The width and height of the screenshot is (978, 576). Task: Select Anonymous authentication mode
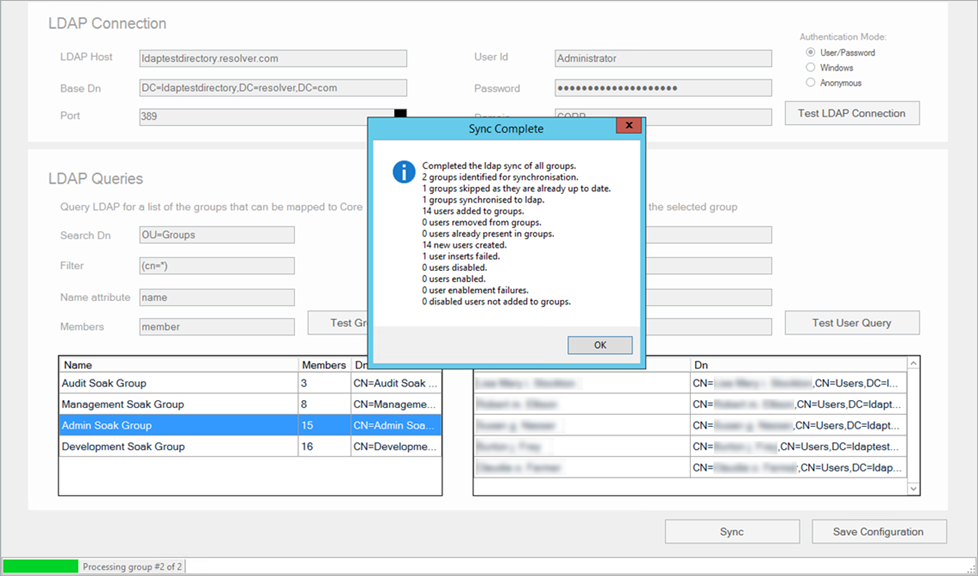(810, 83)
